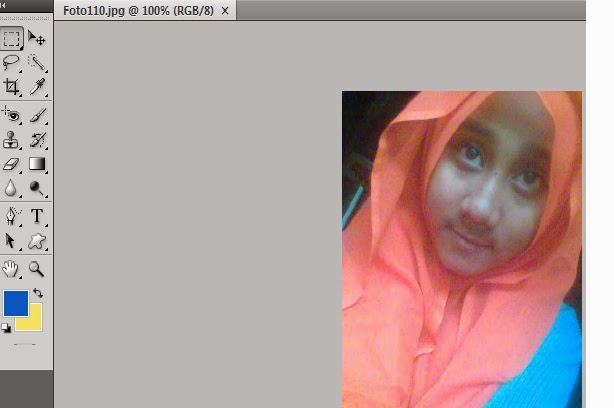This screenshot has height=408, width=614.
Task: Reset to default black and white colors
Action: click(x=6, y=328)
